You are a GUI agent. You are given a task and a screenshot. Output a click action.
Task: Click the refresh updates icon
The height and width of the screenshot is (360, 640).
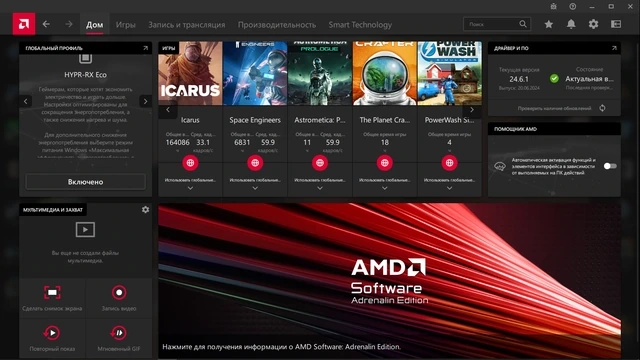(602, 108)
